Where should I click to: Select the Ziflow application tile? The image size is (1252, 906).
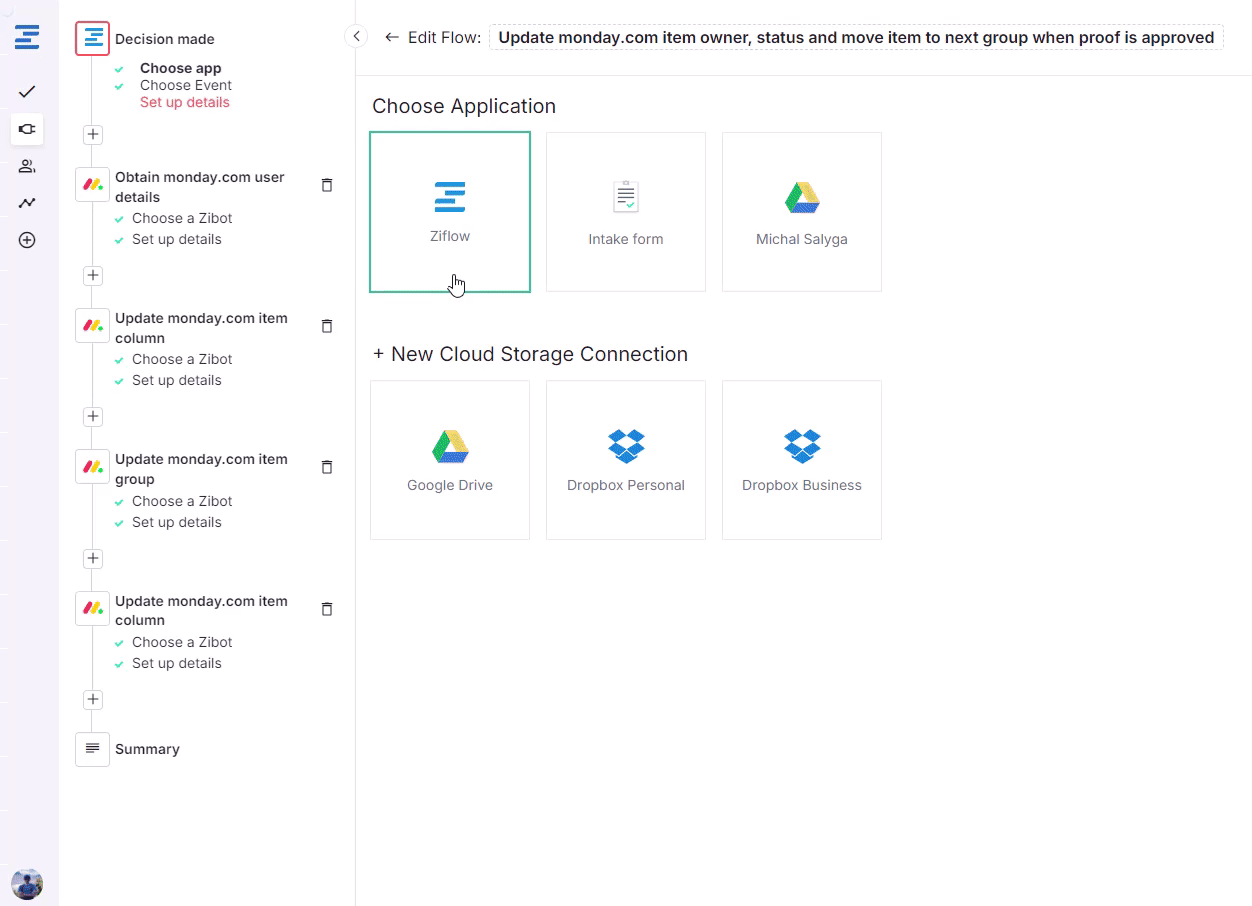pos(450,212)
